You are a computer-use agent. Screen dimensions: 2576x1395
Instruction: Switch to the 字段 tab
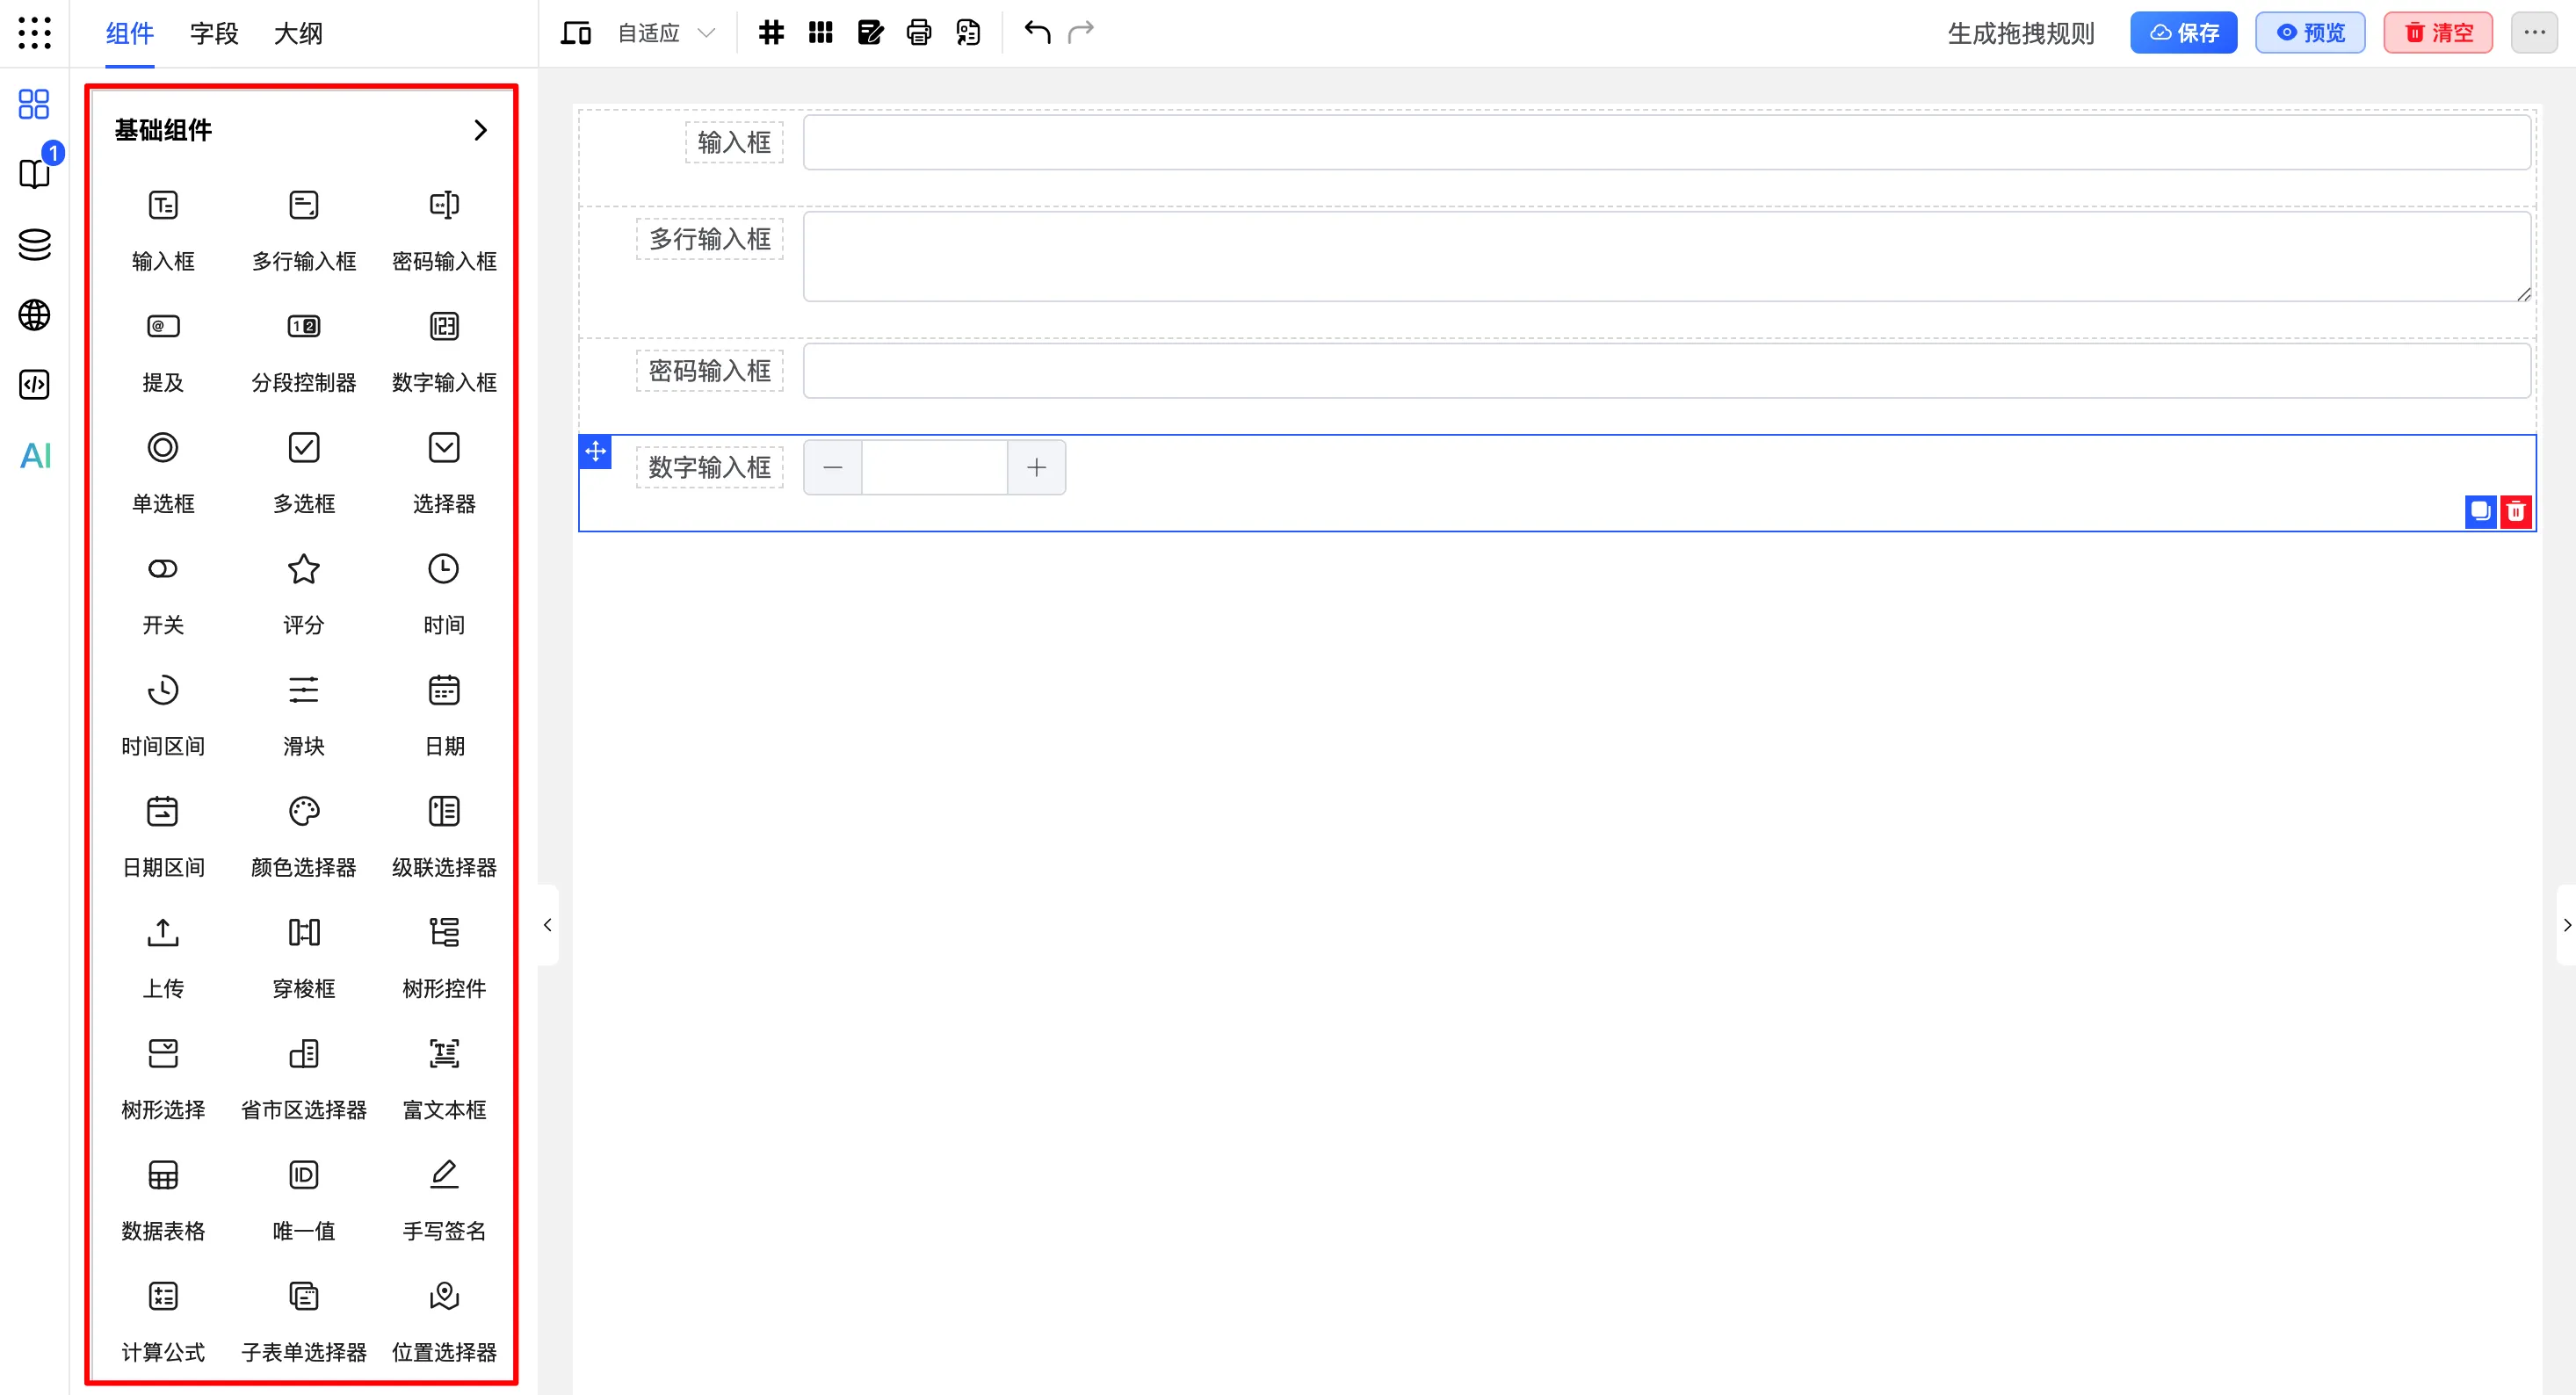point(214,33)
